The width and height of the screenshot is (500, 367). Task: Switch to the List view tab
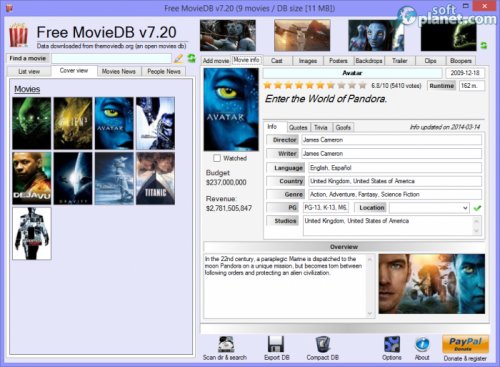(29, 71)
